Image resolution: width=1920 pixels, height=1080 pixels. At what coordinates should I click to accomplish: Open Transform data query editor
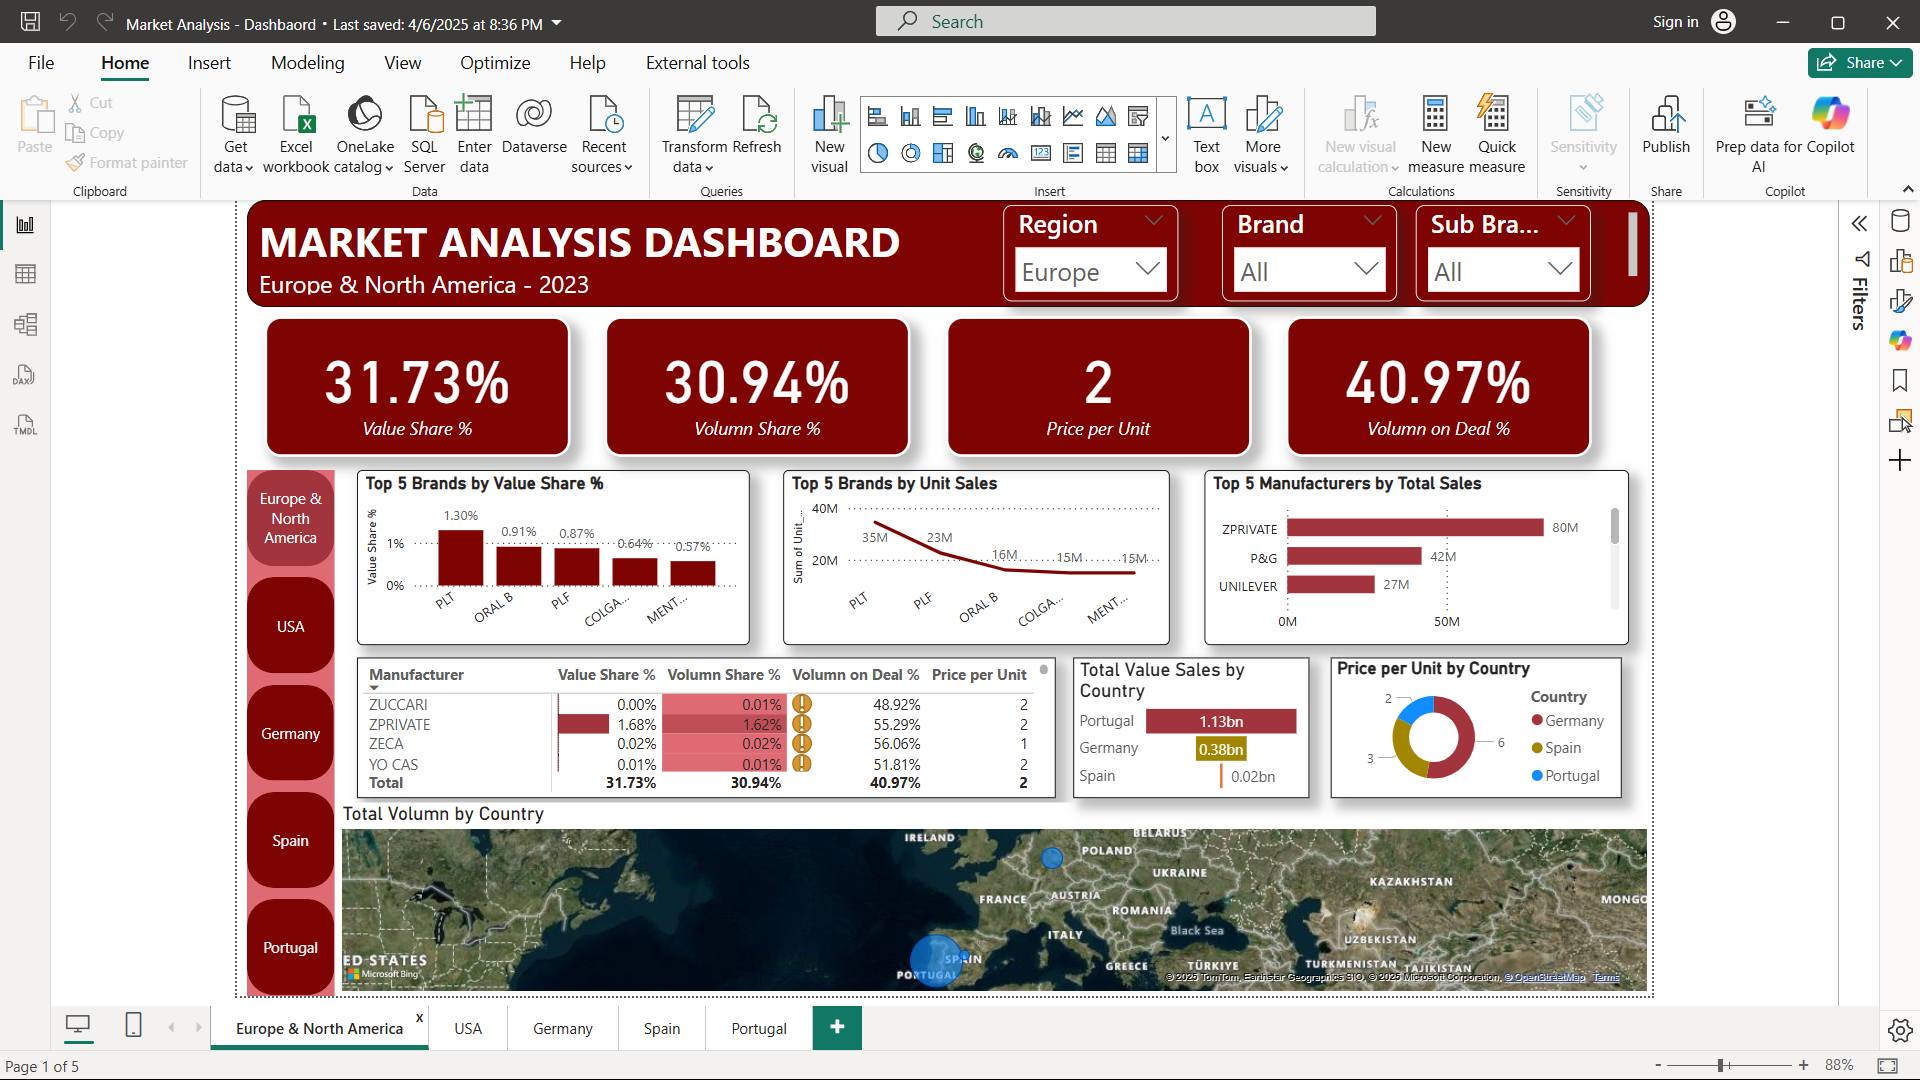click(694, 135)
